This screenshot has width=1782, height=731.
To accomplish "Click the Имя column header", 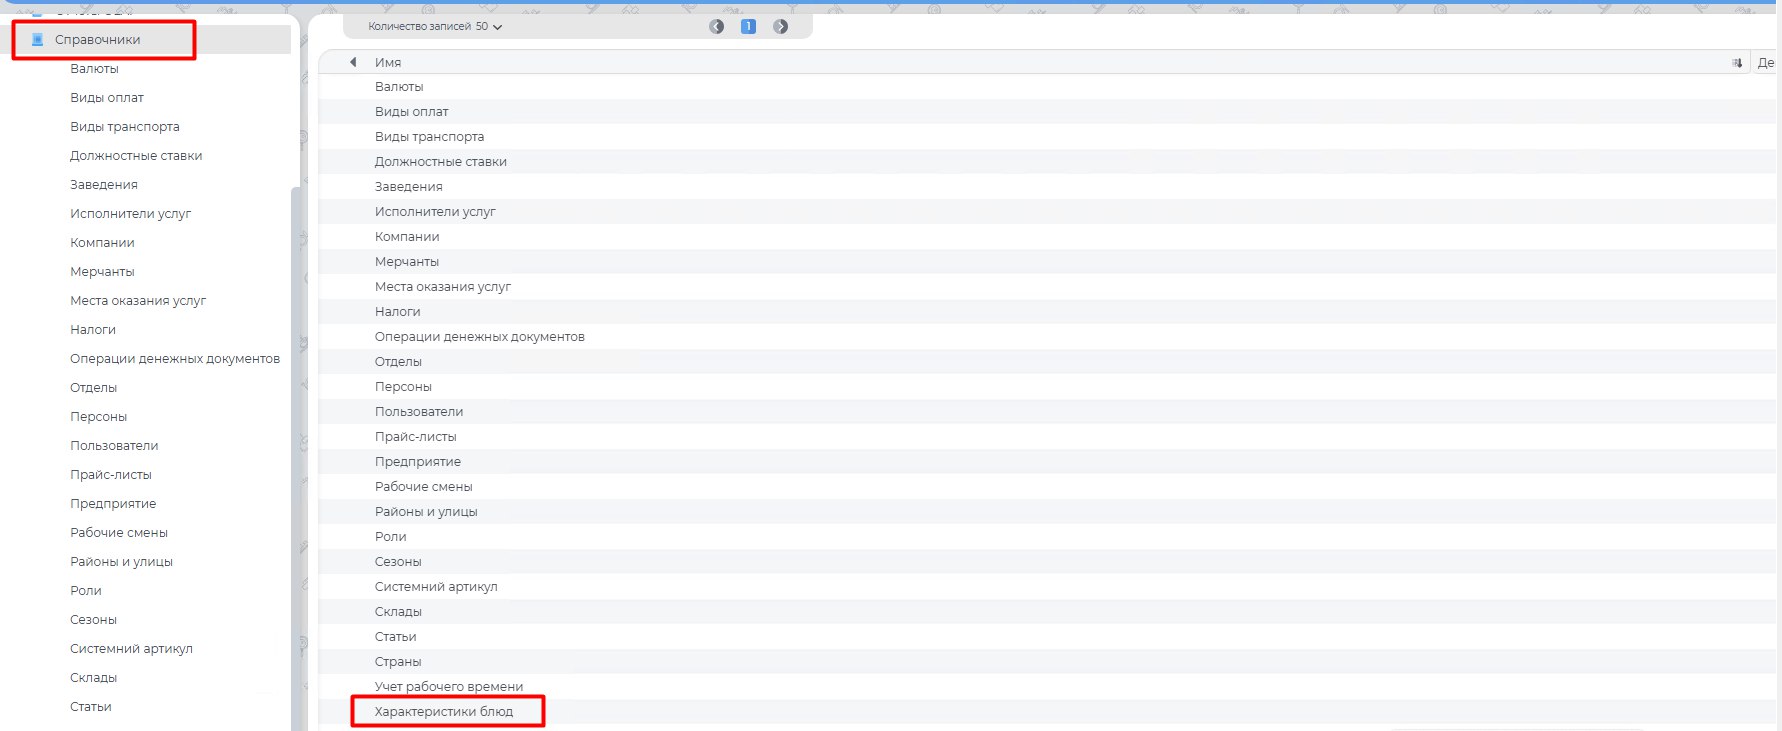I will pyautogui.click(x=388, y=63).
